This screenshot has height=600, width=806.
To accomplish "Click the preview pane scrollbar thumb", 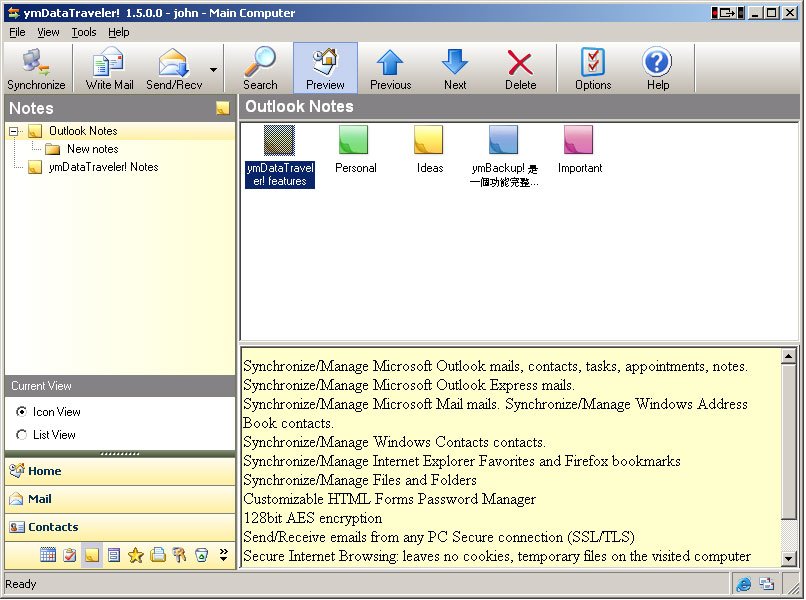I will tap(789, 441).
